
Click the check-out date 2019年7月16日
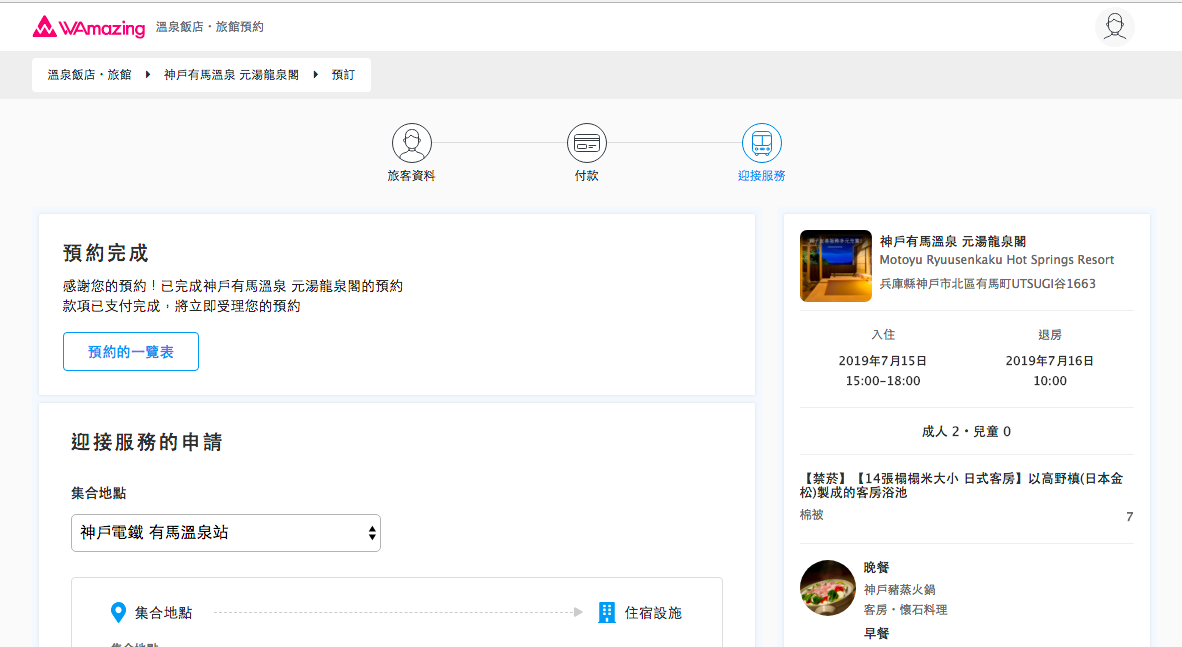pos(1049,360)
